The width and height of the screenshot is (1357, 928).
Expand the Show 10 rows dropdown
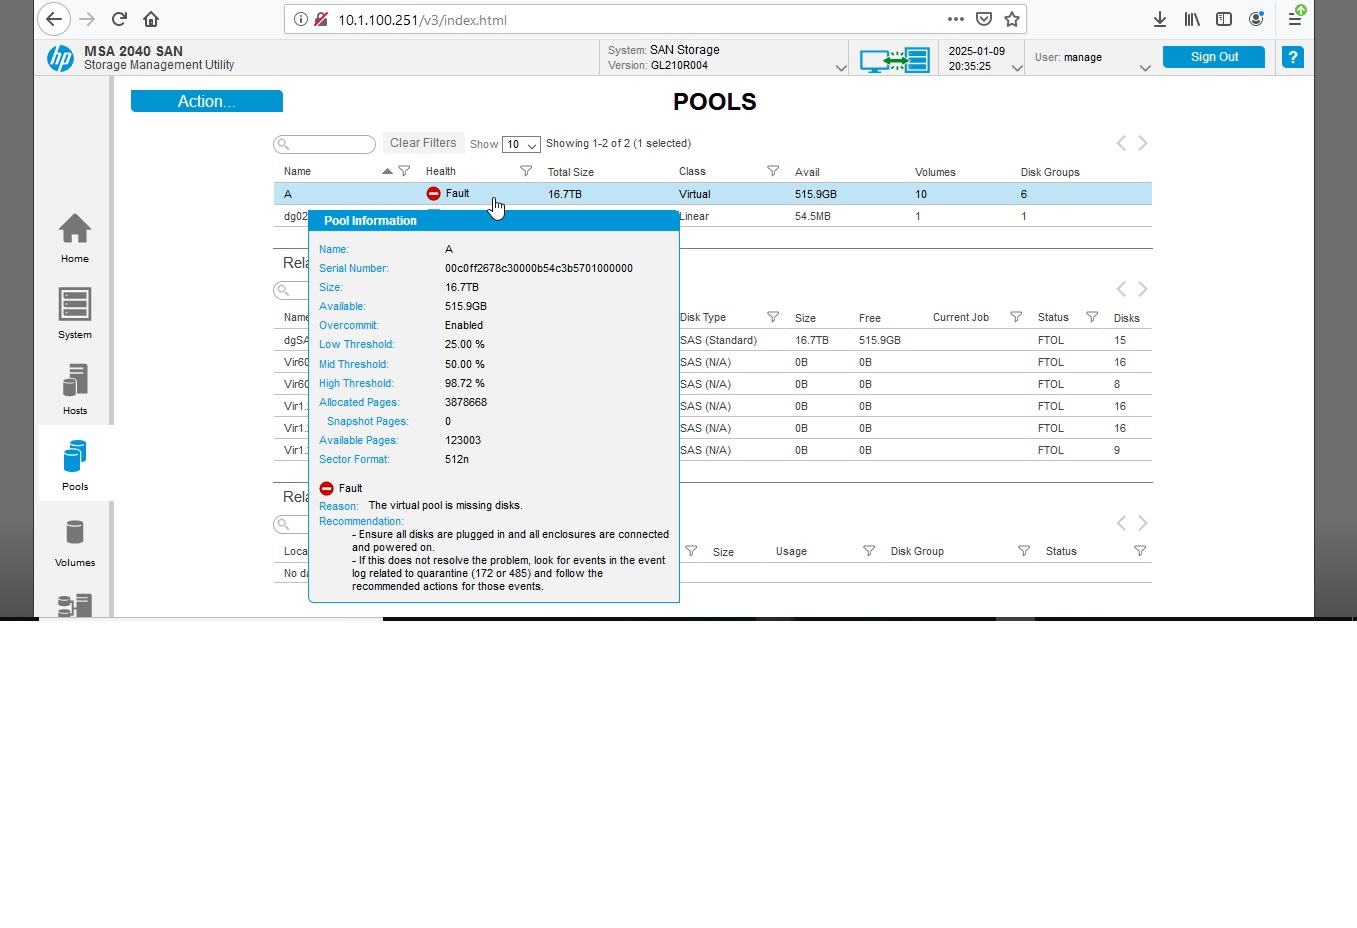(521, 144)
